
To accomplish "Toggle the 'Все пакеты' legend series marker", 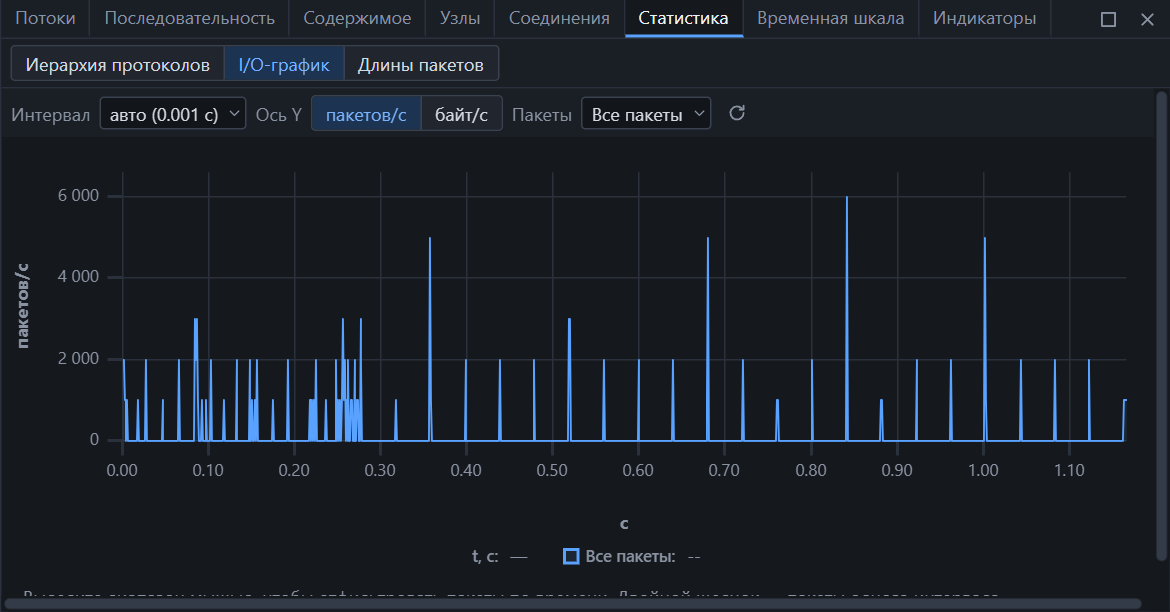I will 571,556.
